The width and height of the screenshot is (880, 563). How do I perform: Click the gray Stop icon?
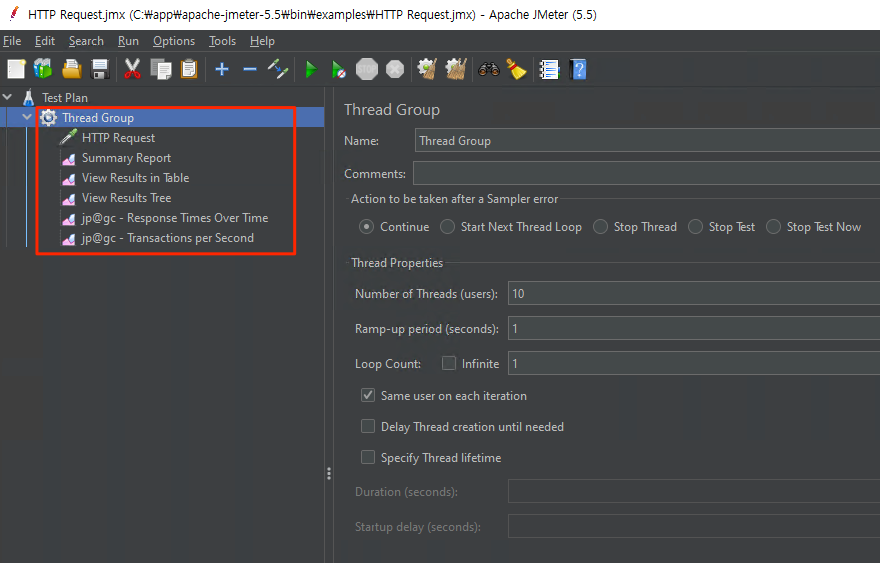[x=367, y=70]
